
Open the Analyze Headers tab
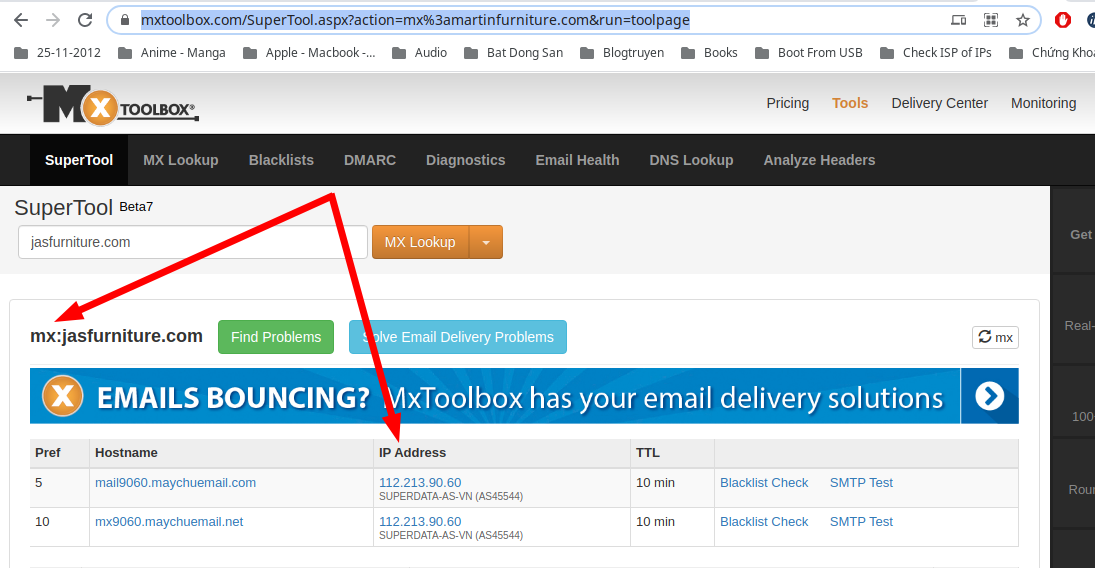coord(819,160)
